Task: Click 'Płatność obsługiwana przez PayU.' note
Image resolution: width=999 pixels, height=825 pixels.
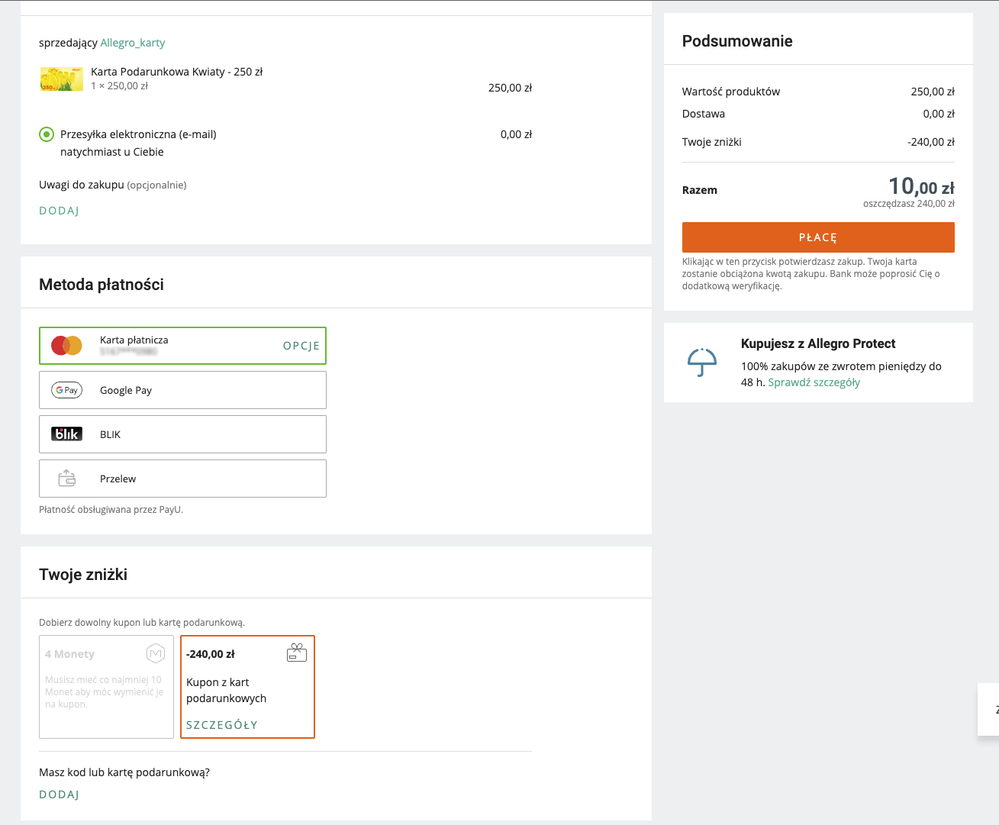Action: tap(111, 510)
